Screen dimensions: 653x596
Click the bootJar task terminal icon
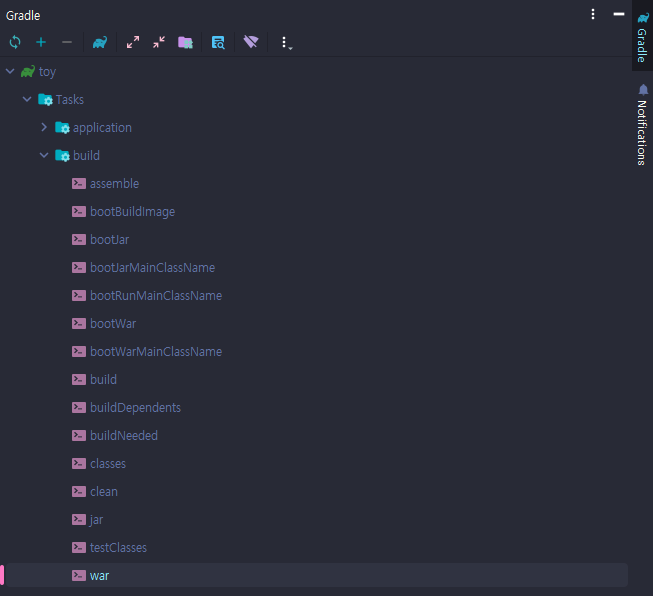pos(79,239)
